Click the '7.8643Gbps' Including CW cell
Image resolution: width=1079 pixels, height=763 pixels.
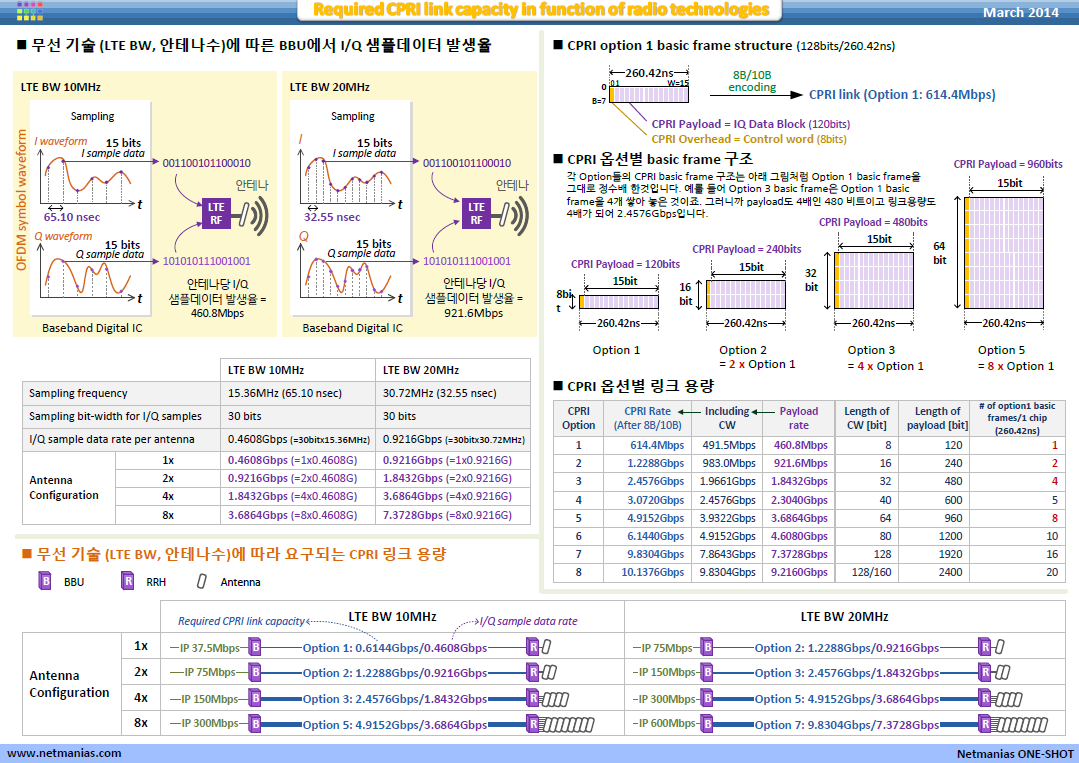(727, 554)
